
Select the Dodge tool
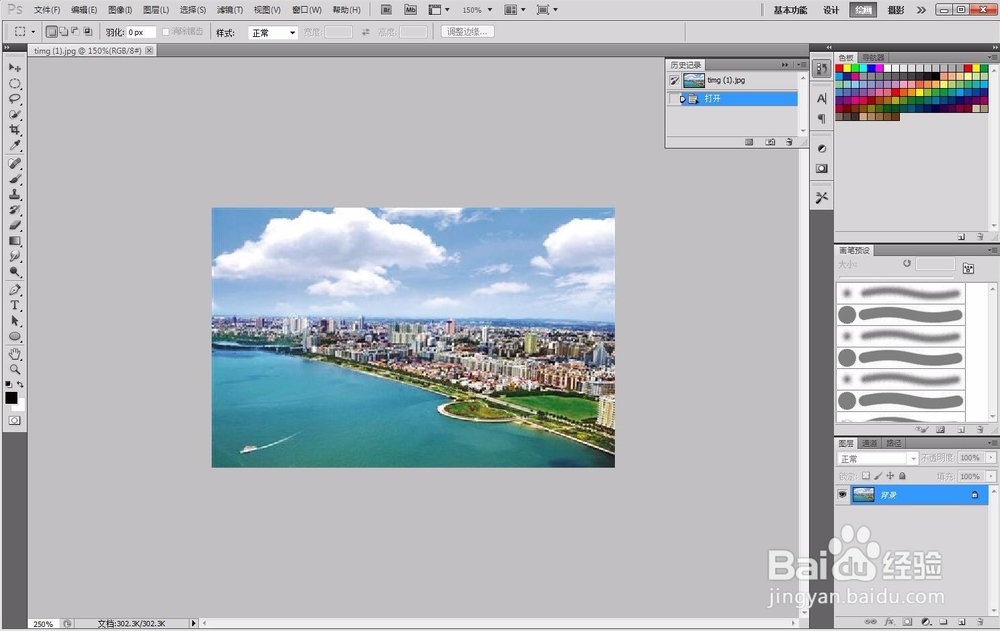15,272
